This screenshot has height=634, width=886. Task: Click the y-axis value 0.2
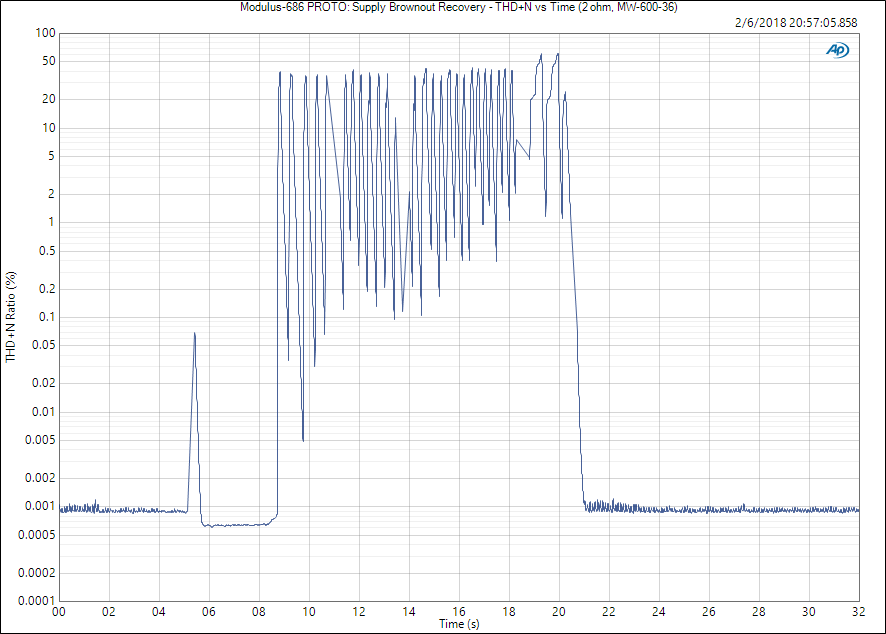pyautogui.click(x=47, y=289)
